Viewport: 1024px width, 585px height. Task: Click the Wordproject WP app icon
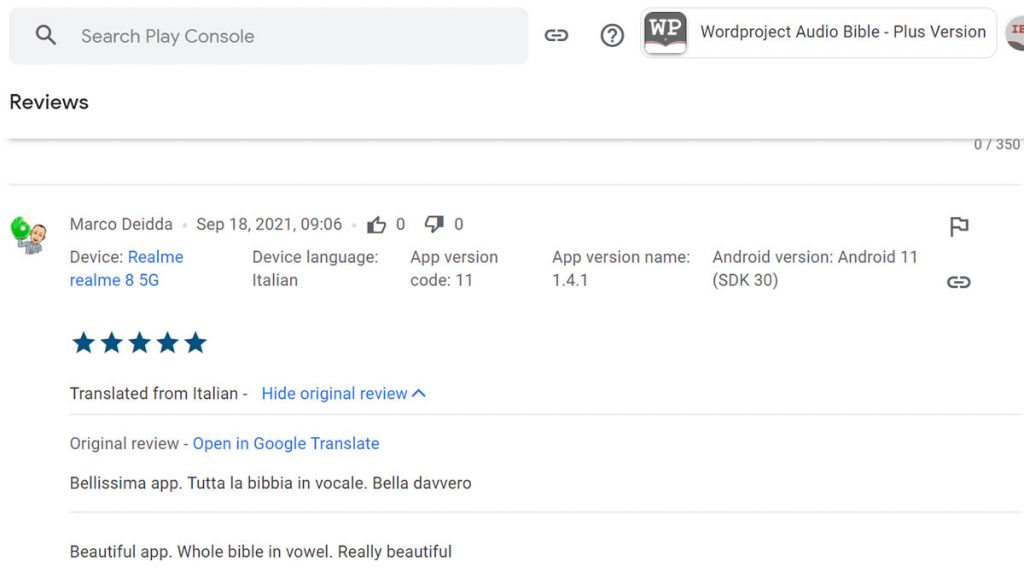pyautogui.click(x=665, y=33)
